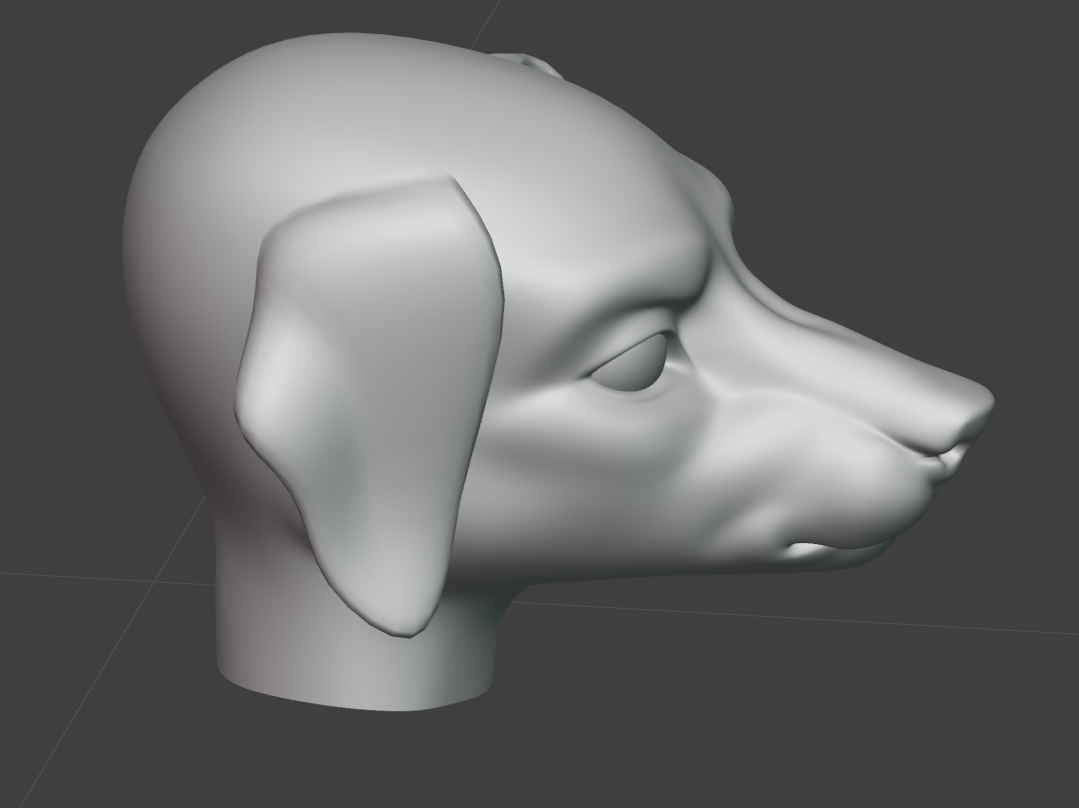
Task: Click the top of the skull dome
Action: point(330,60)
